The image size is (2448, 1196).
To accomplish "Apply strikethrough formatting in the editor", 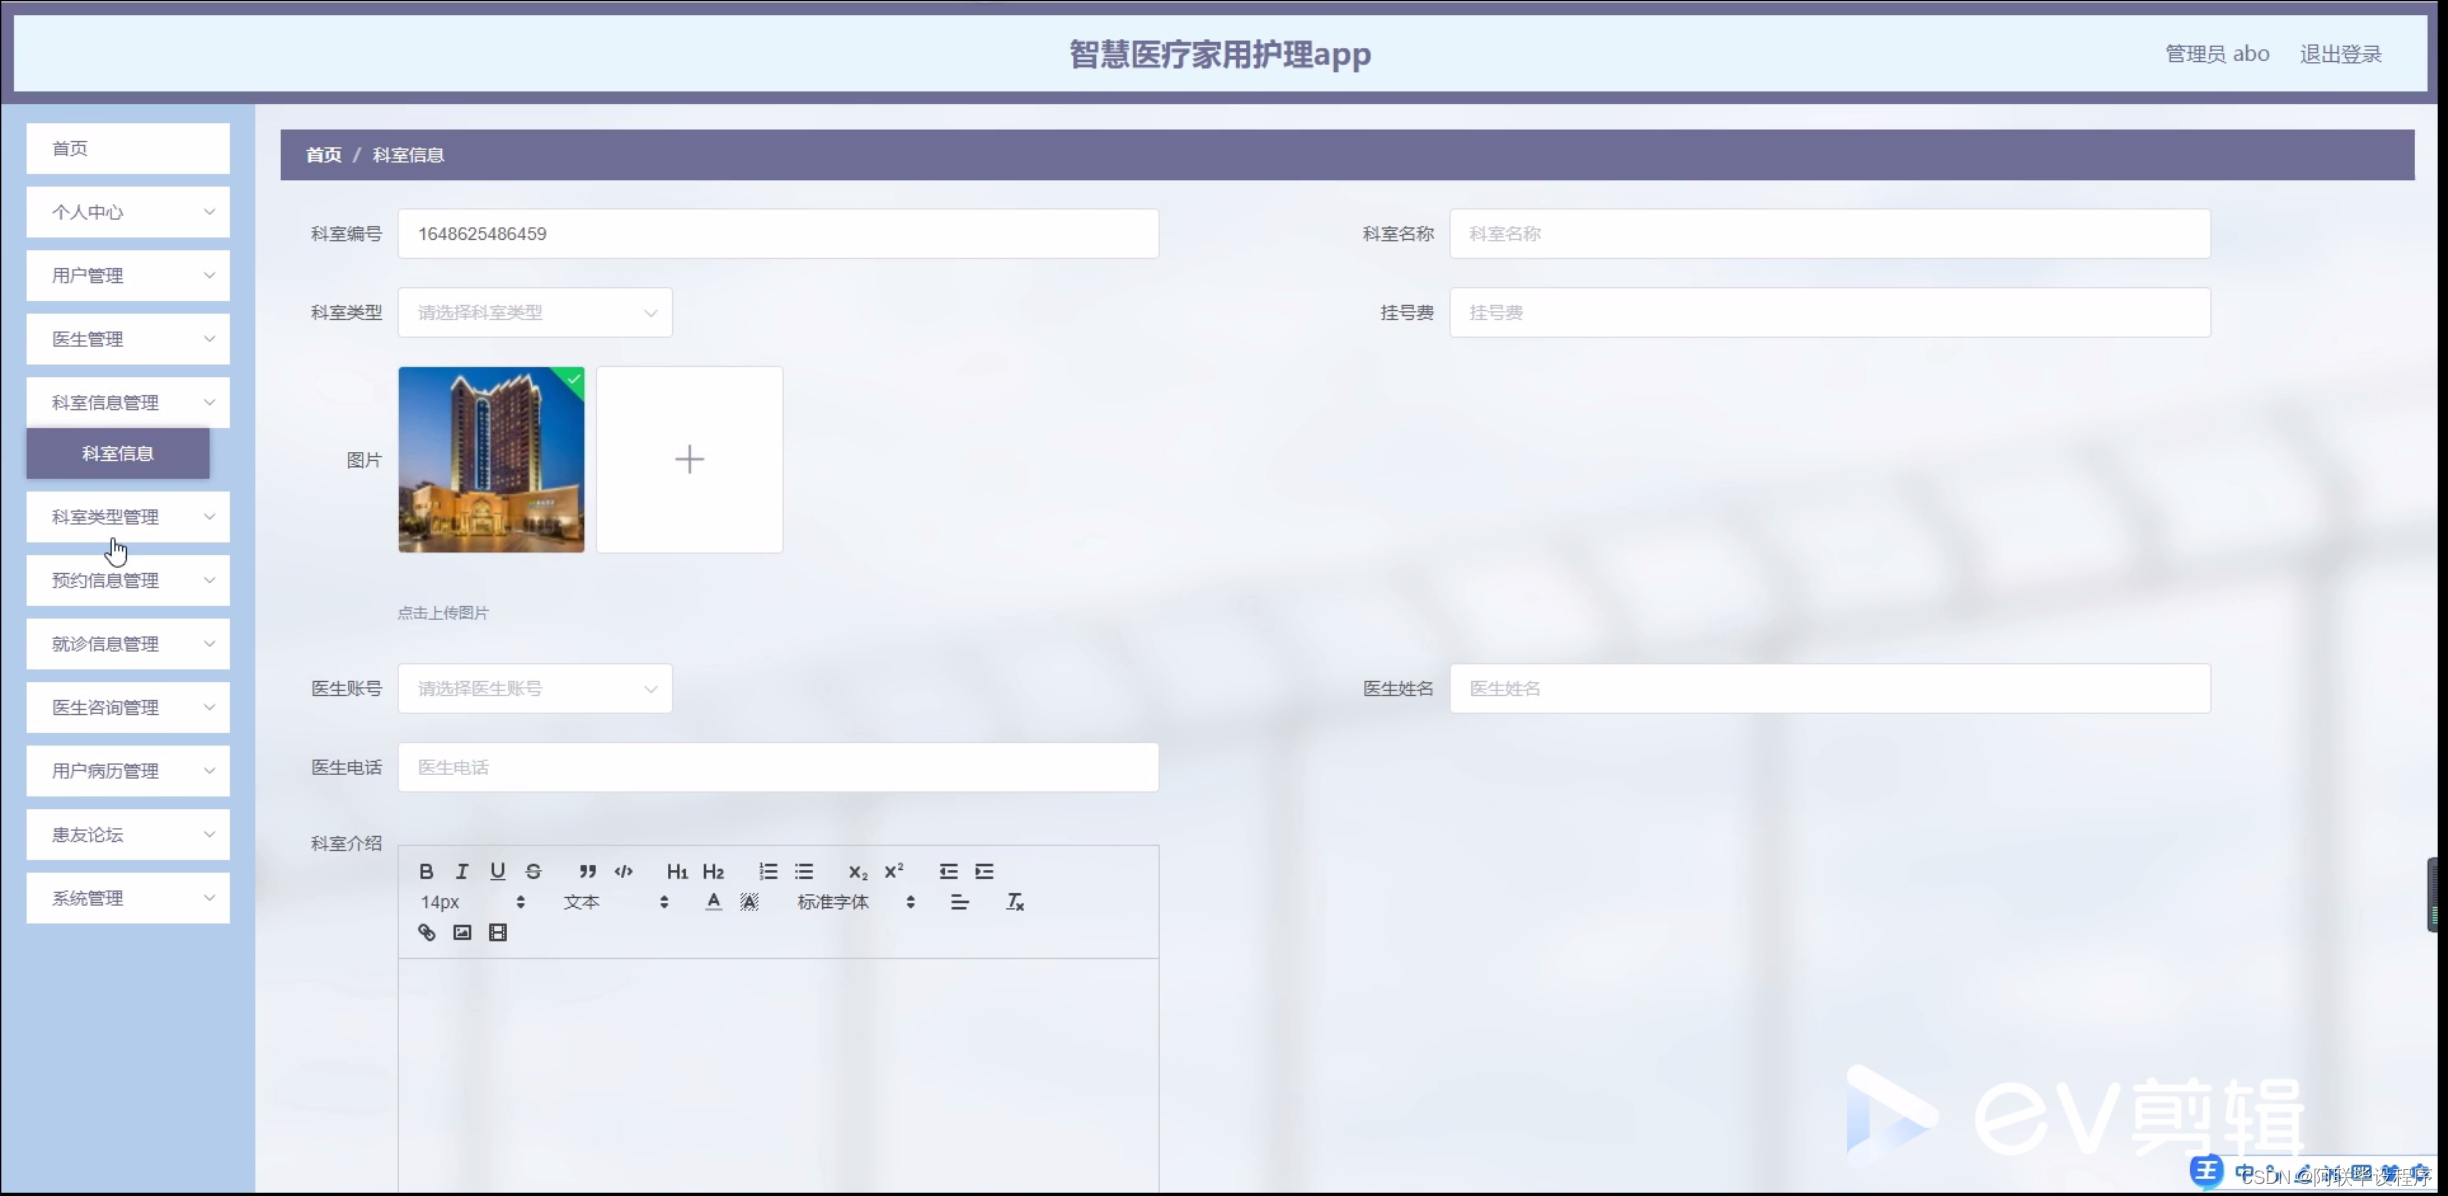I will tap(533, 871).
